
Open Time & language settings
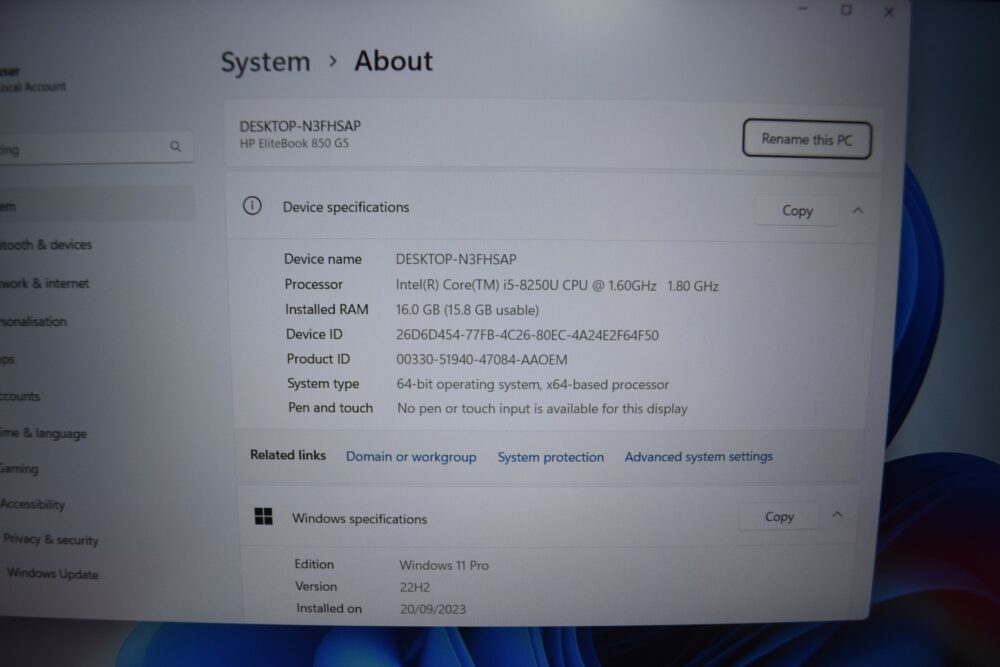tap(43, 433)
